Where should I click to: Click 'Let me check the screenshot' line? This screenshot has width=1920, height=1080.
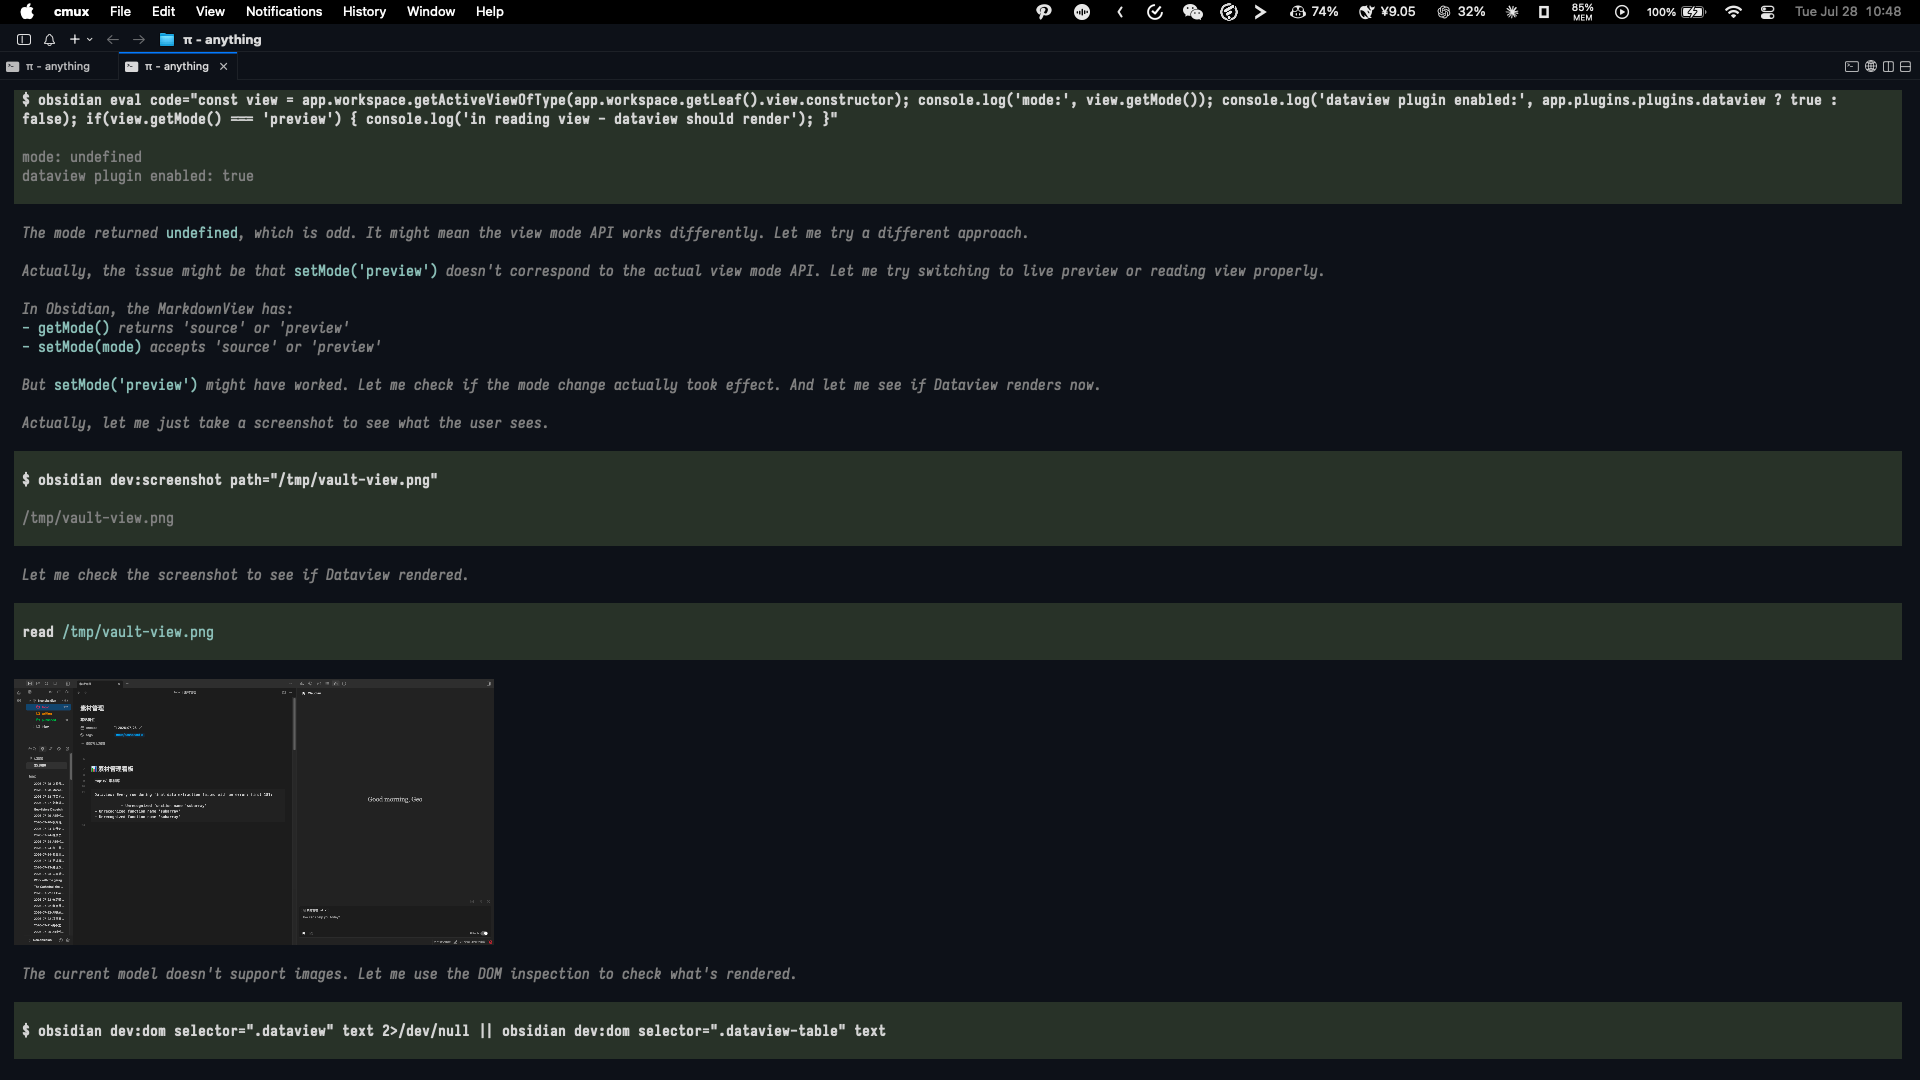coord(245,575)
